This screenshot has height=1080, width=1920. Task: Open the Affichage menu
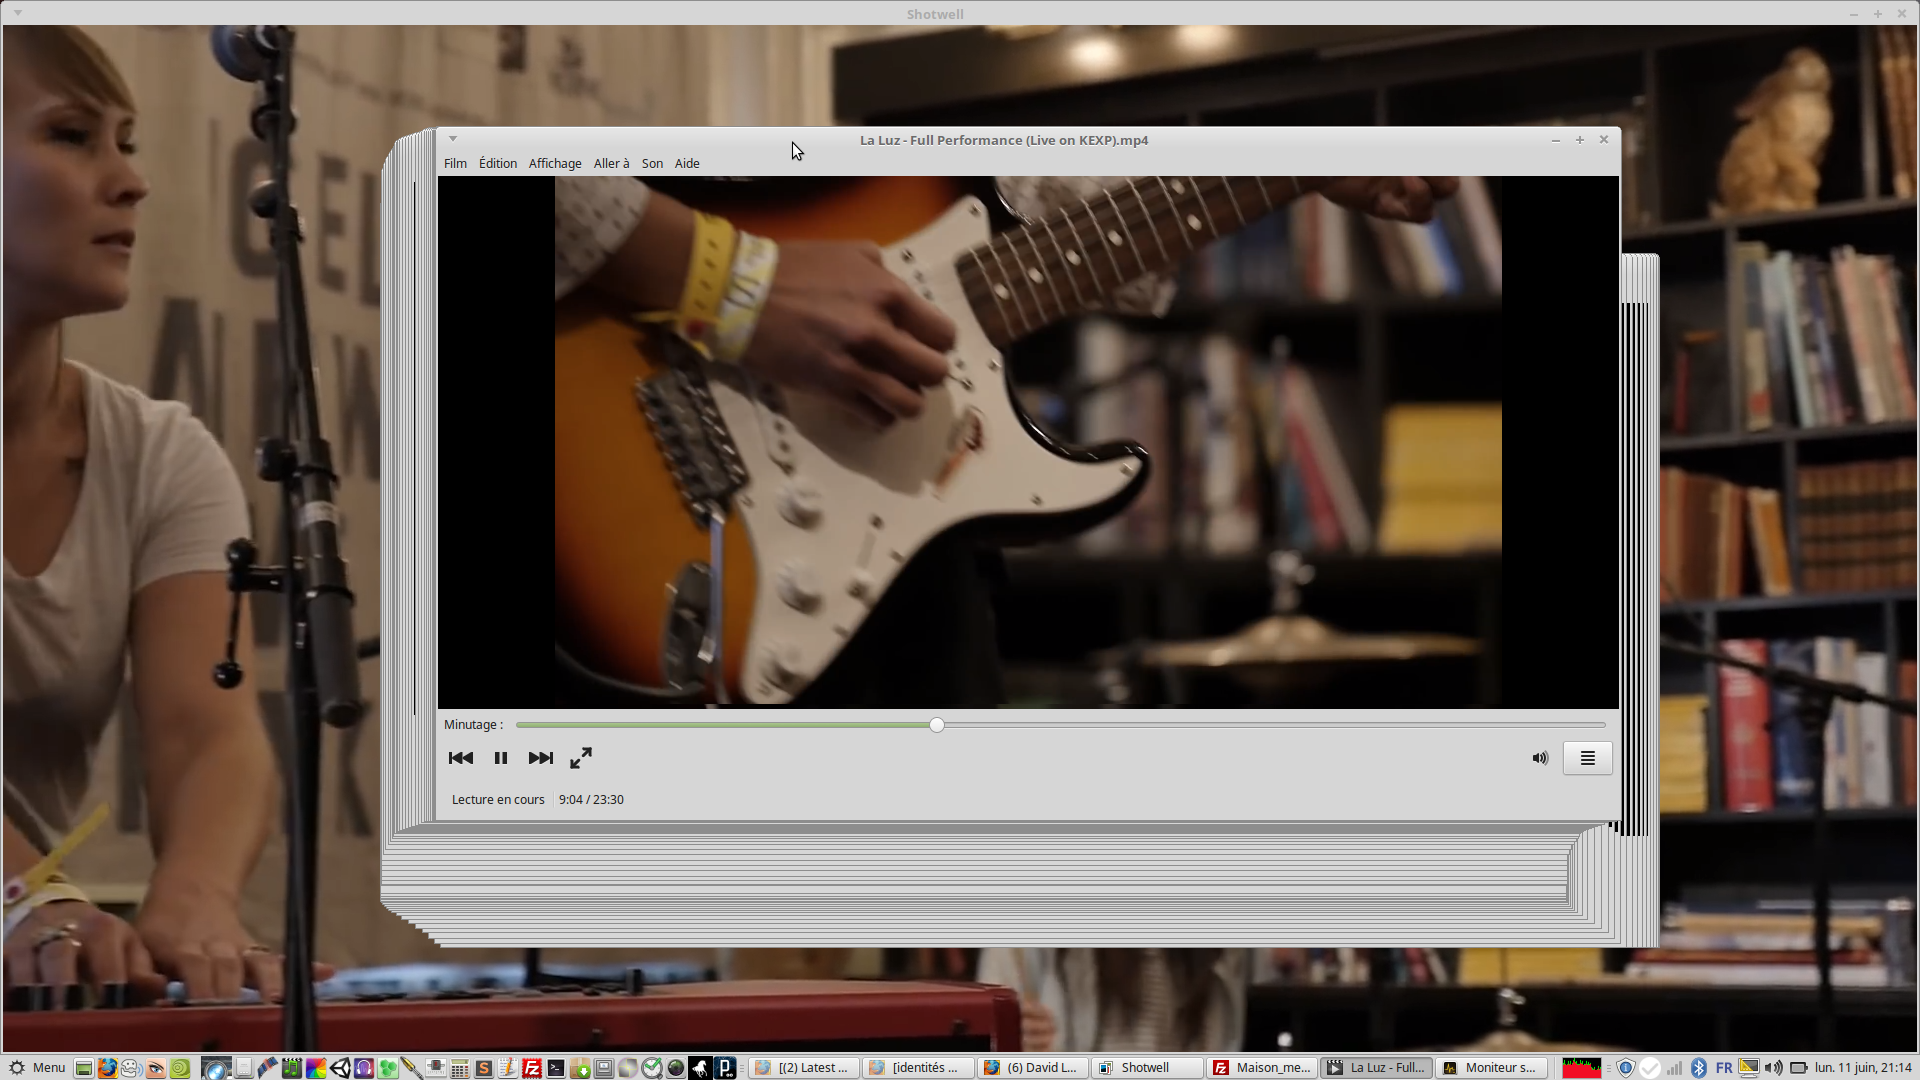(x=555, y=163)
